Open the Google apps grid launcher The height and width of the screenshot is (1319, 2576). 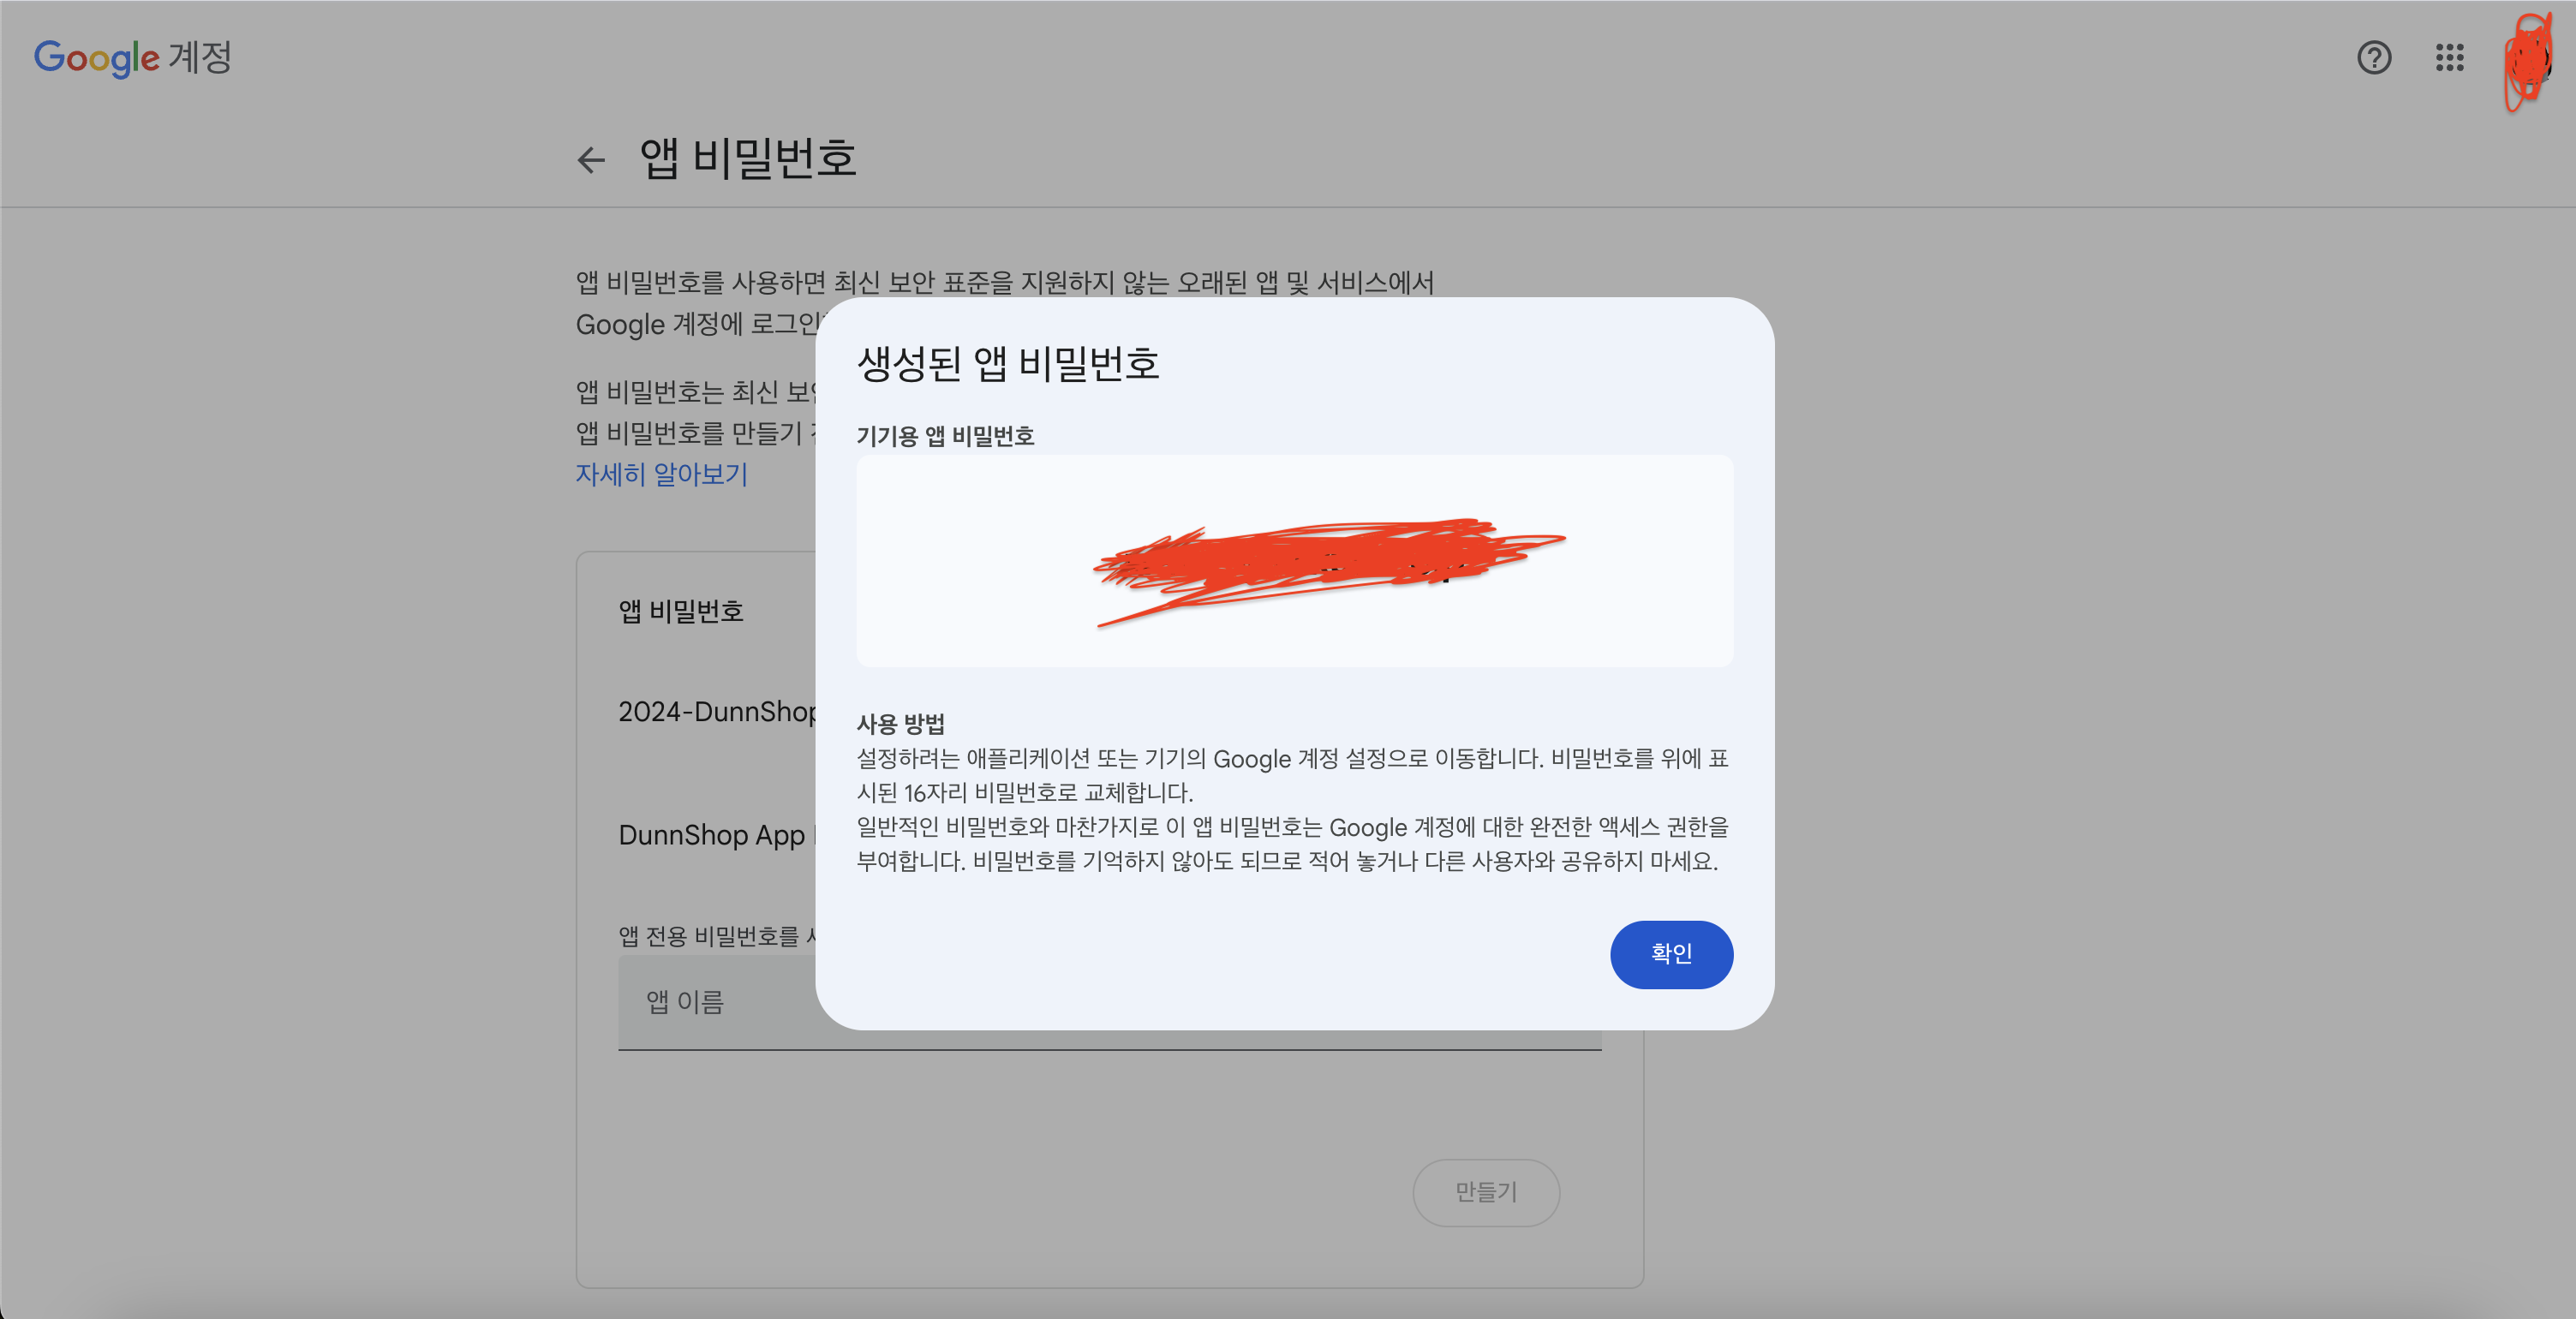pyautogui.click(x=2449, y=58)
